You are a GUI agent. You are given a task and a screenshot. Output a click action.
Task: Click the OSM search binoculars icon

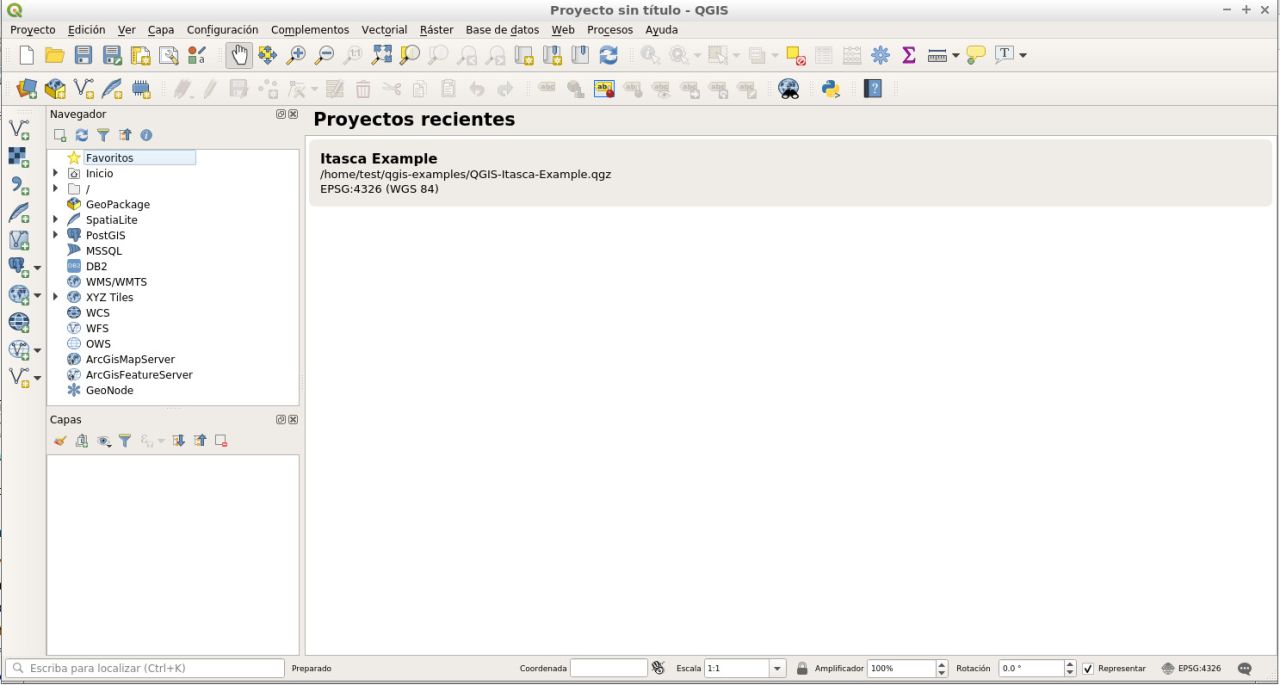789,89
